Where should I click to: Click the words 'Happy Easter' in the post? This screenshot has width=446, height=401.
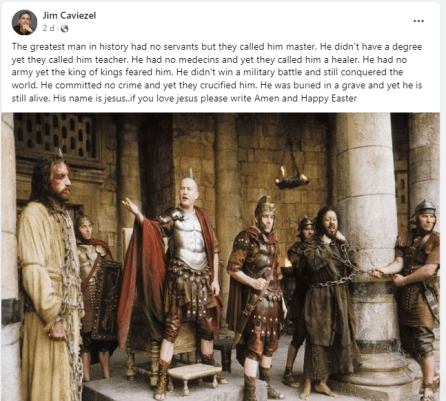click(x=329, y=98)
